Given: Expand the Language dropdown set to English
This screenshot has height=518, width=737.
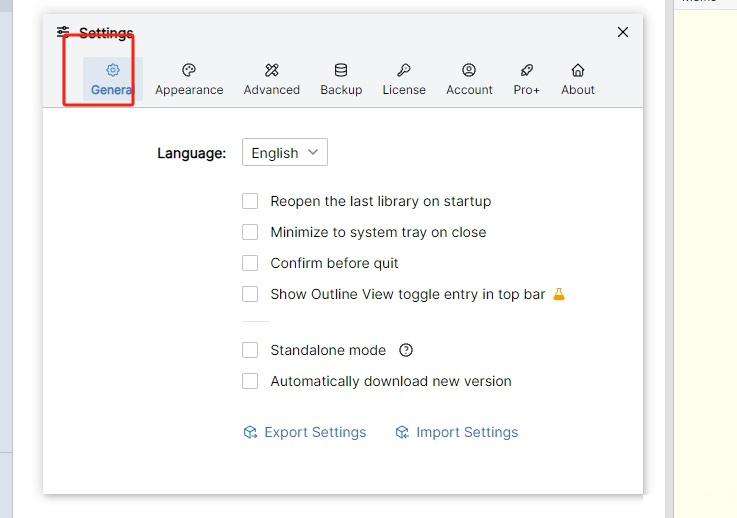Looking at the screenshot, I should 285,153.
